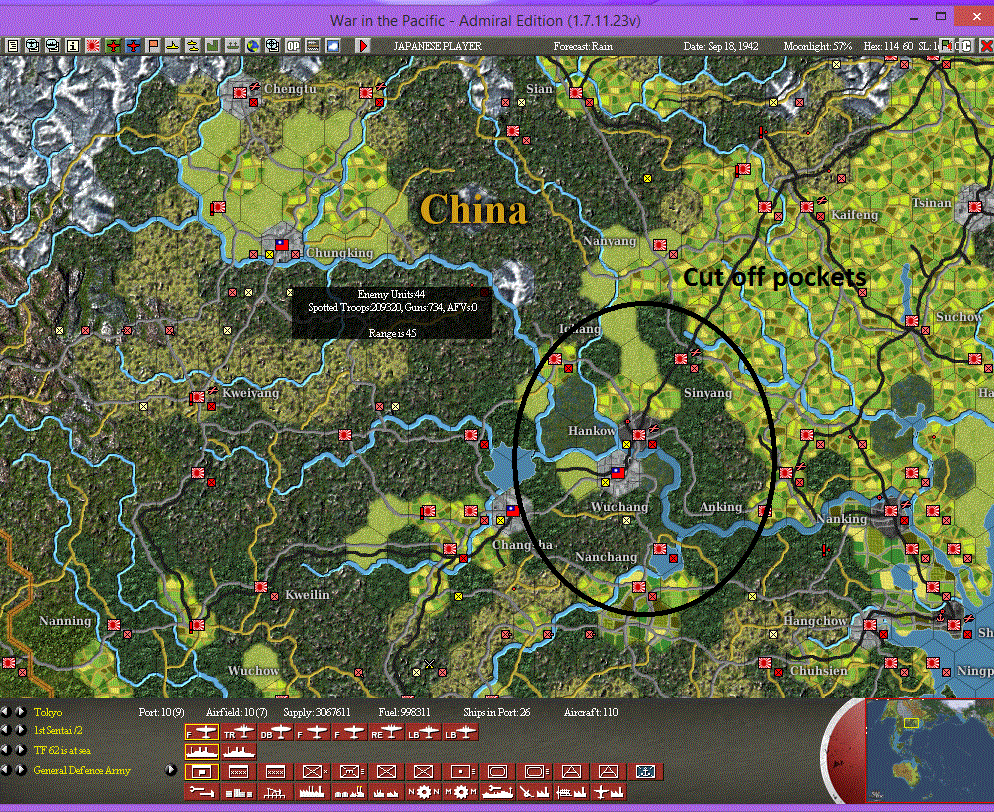
Task: Click the rising sun flag toolbar icon
Action: (93, 46)
